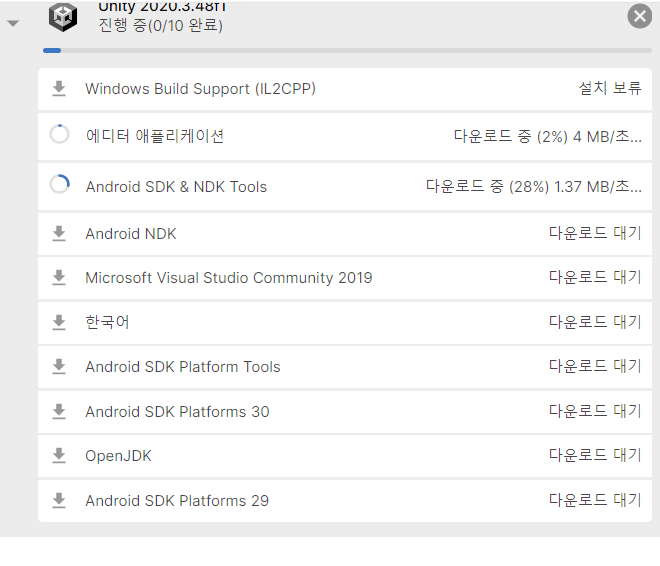This screenshot has height=566, width=660.
Task: Select Microsoft Visual Studio Community 2019 label
Action: coord(229,278)
